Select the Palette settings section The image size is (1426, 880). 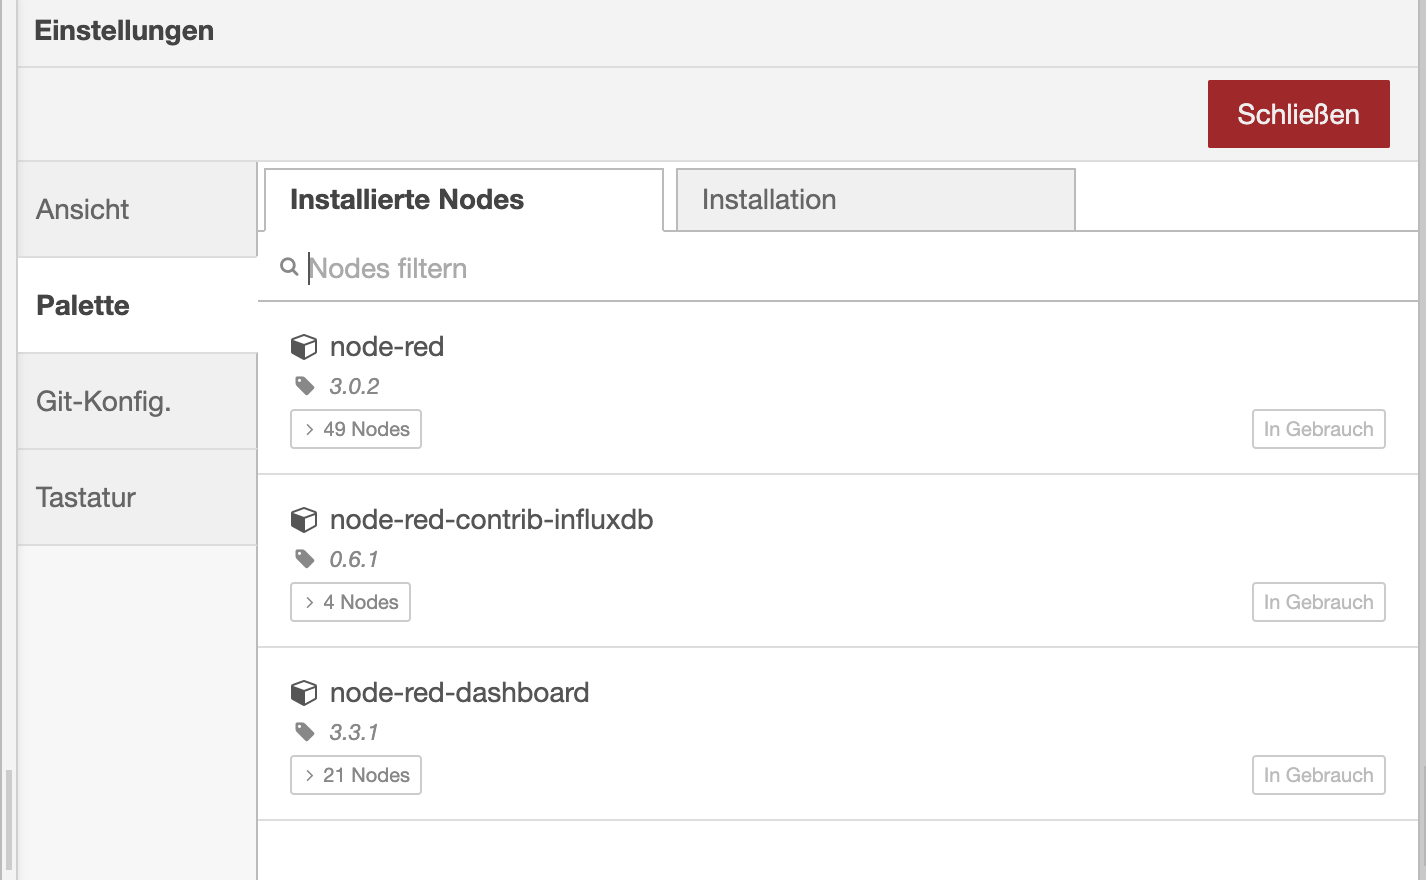137,305
